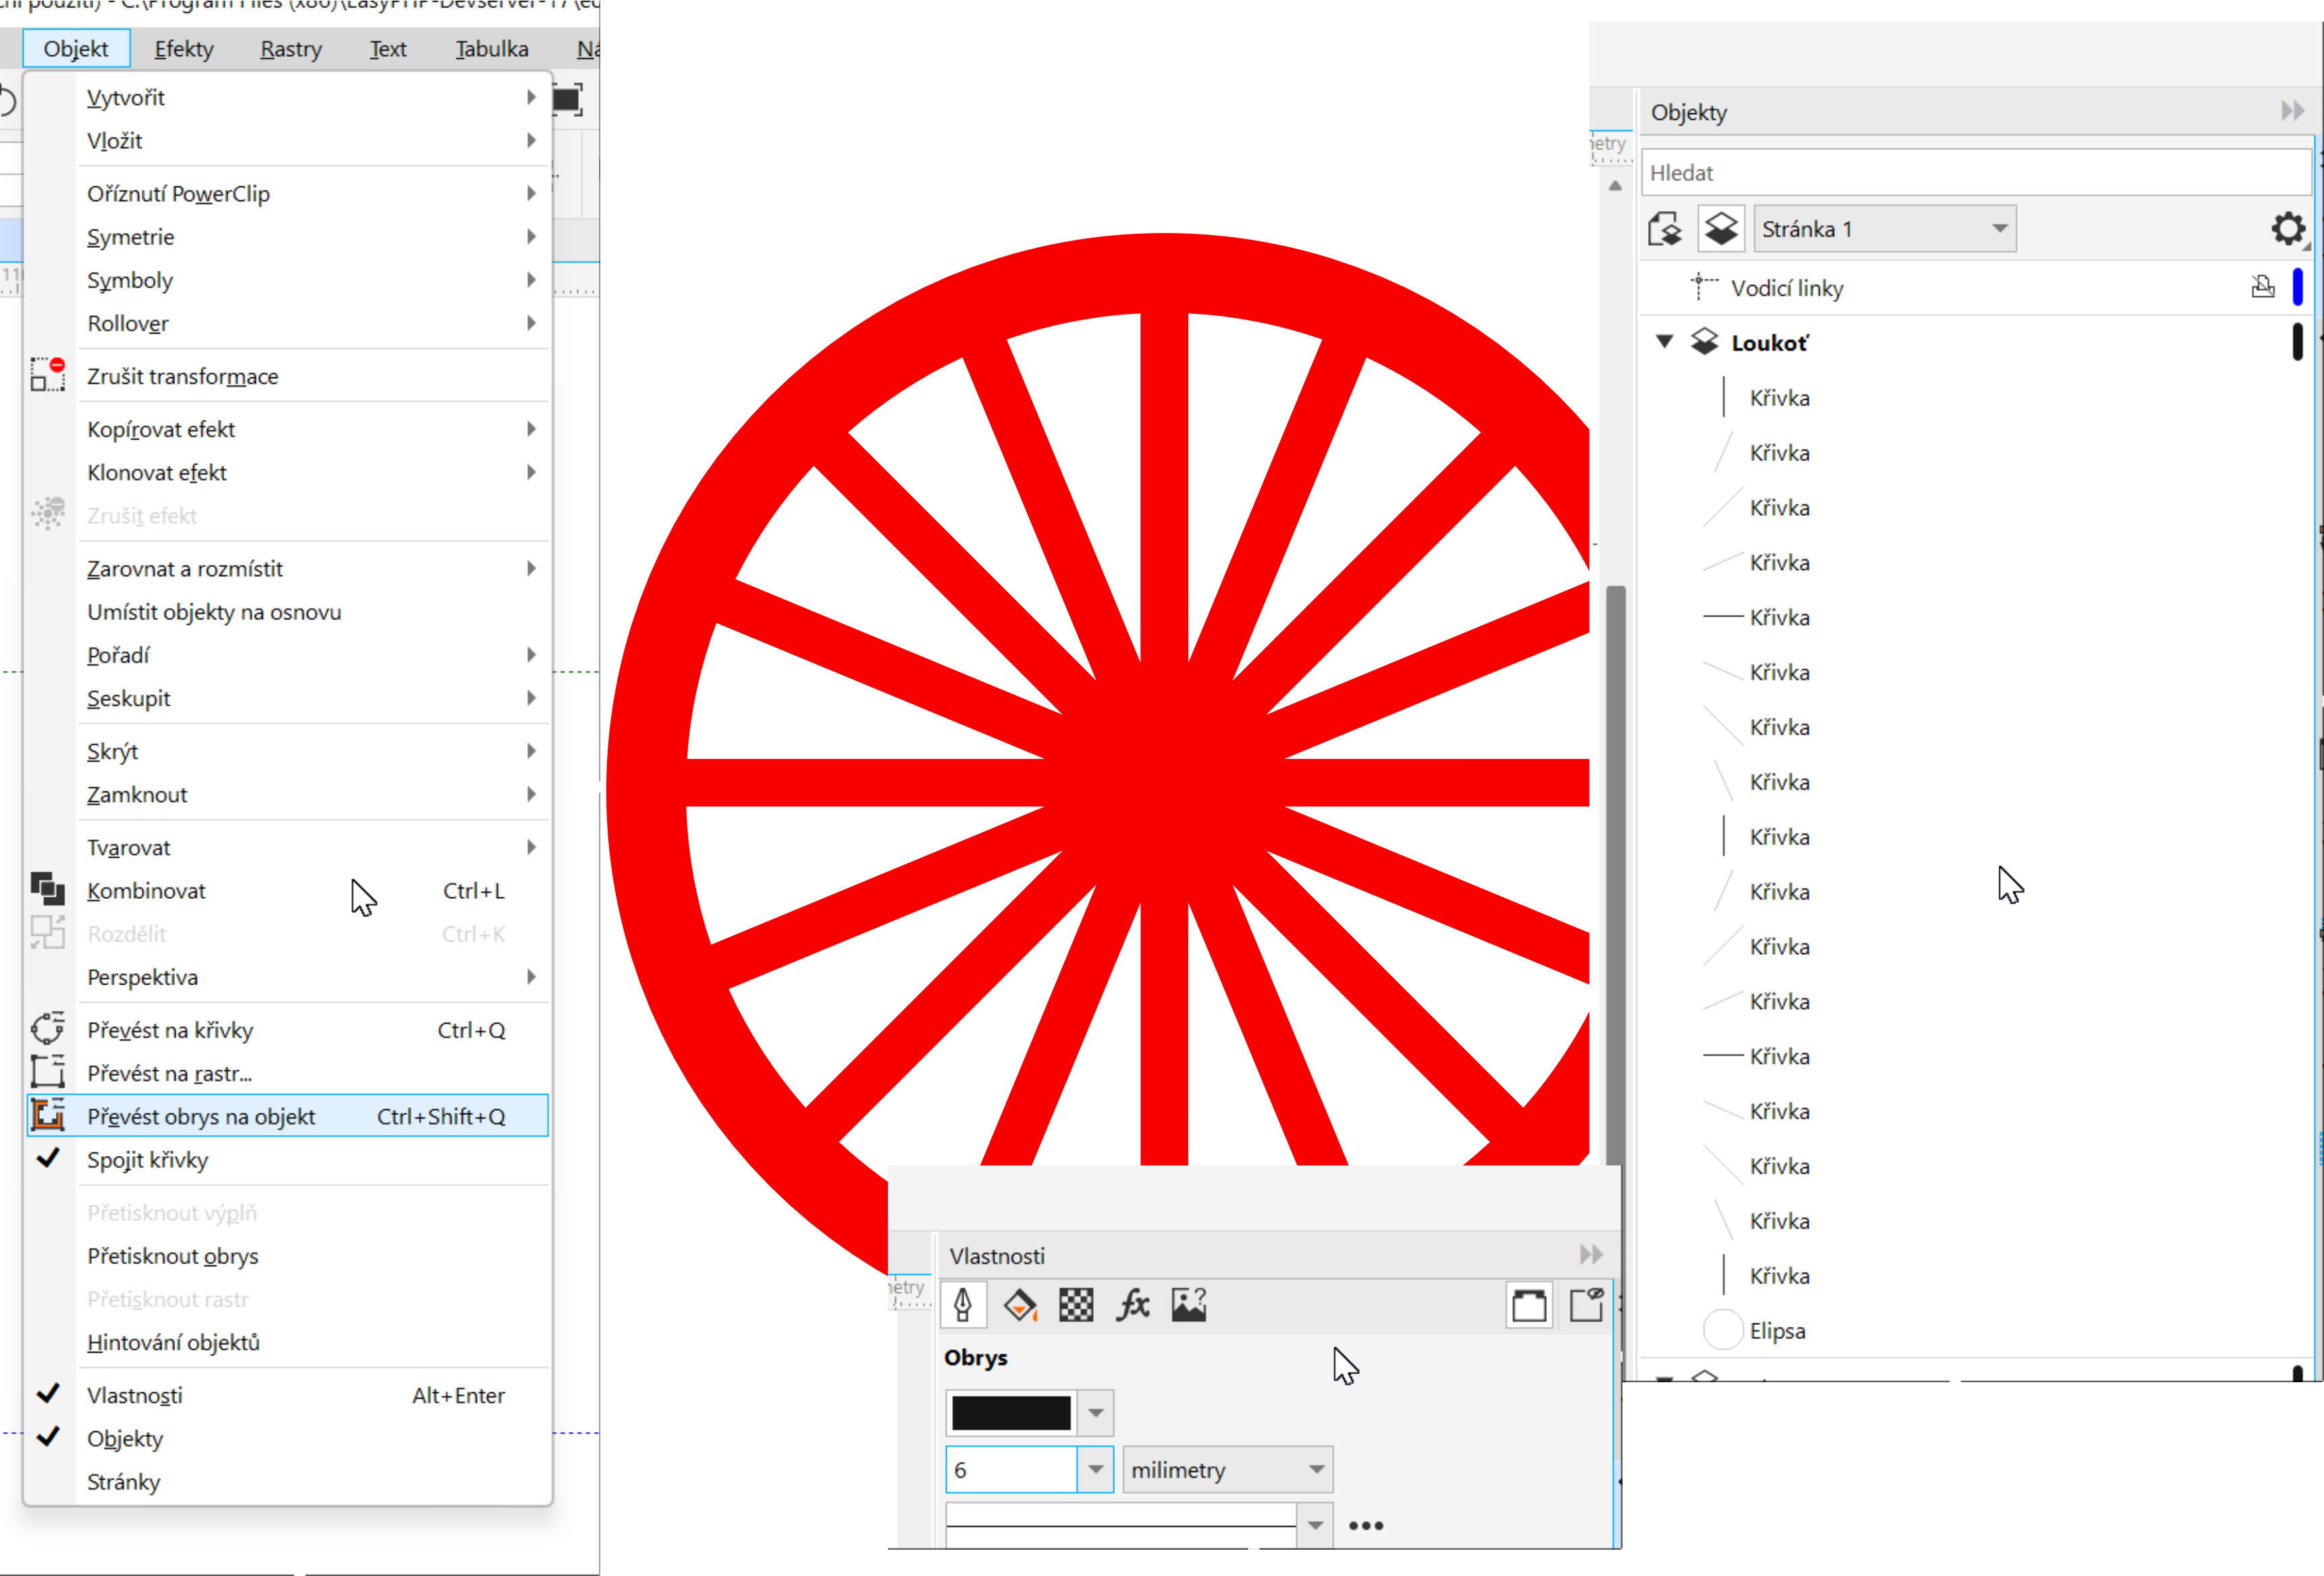Viewport: 2324px width, 1576px height.
Task: Choose Kombinovat from the Objekt menu
Action: pyautogui.click(x=146, y=890)
